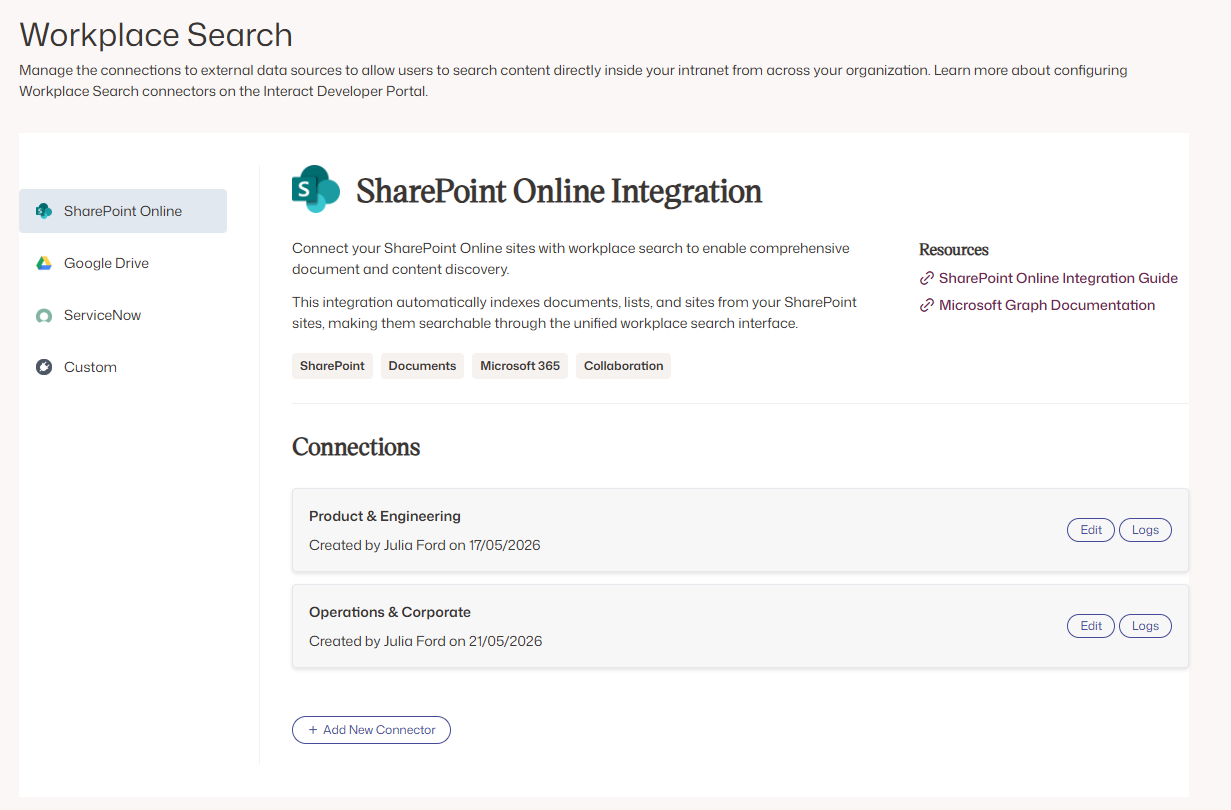
Task: Edit the Operations & Corporate connection
Action: 1091,626
